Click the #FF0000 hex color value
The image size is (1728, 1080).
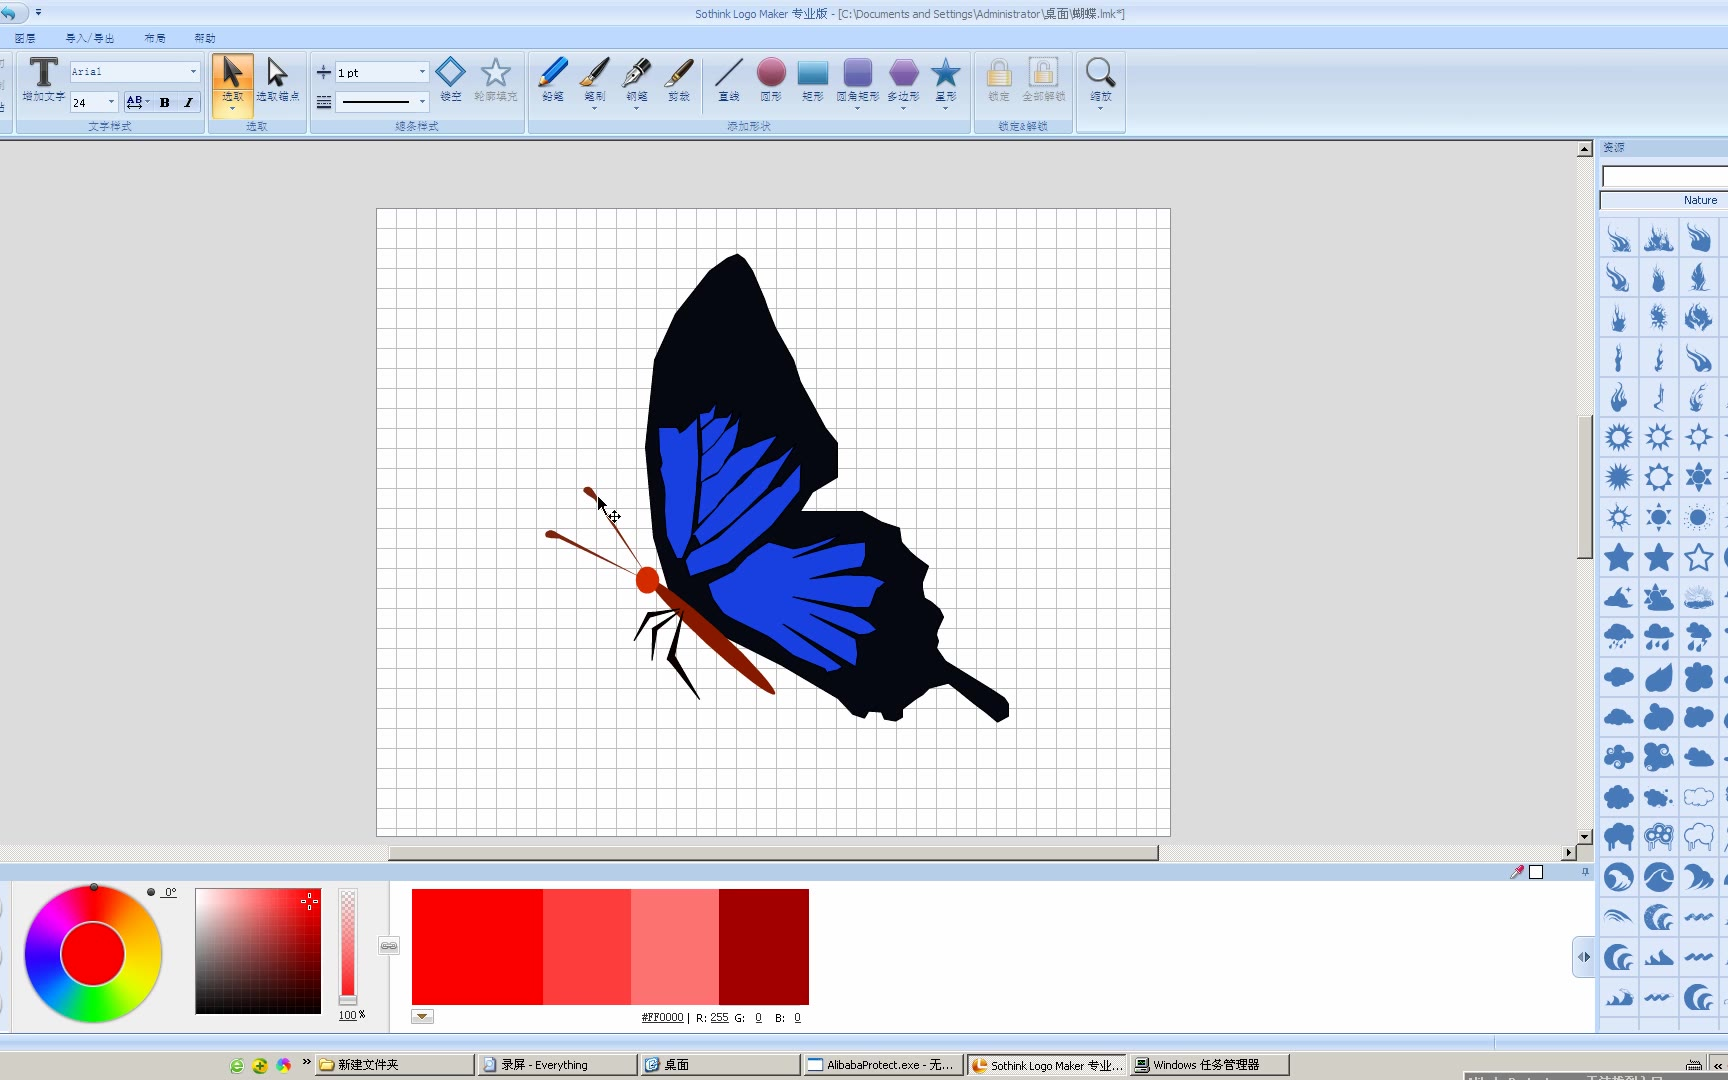tap(662, 1017)
